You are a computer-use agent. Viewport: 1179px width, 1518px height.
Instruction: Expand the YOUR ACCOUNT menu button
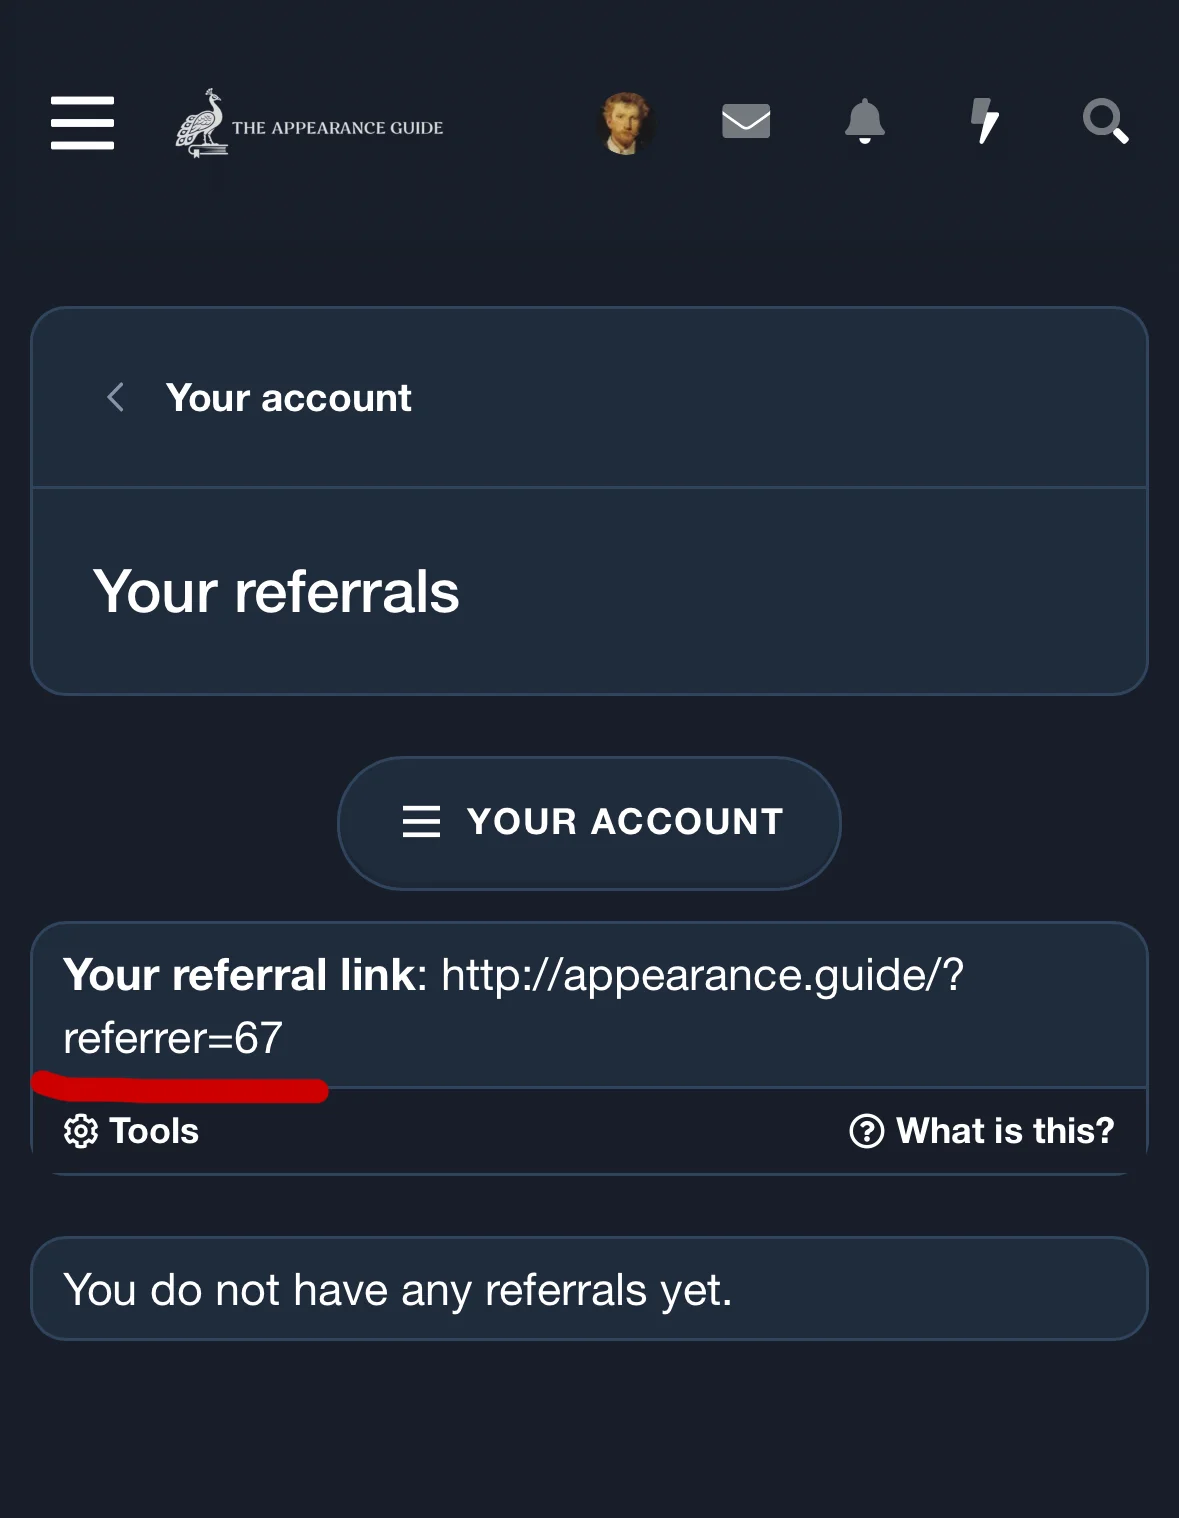click(589, 822)
